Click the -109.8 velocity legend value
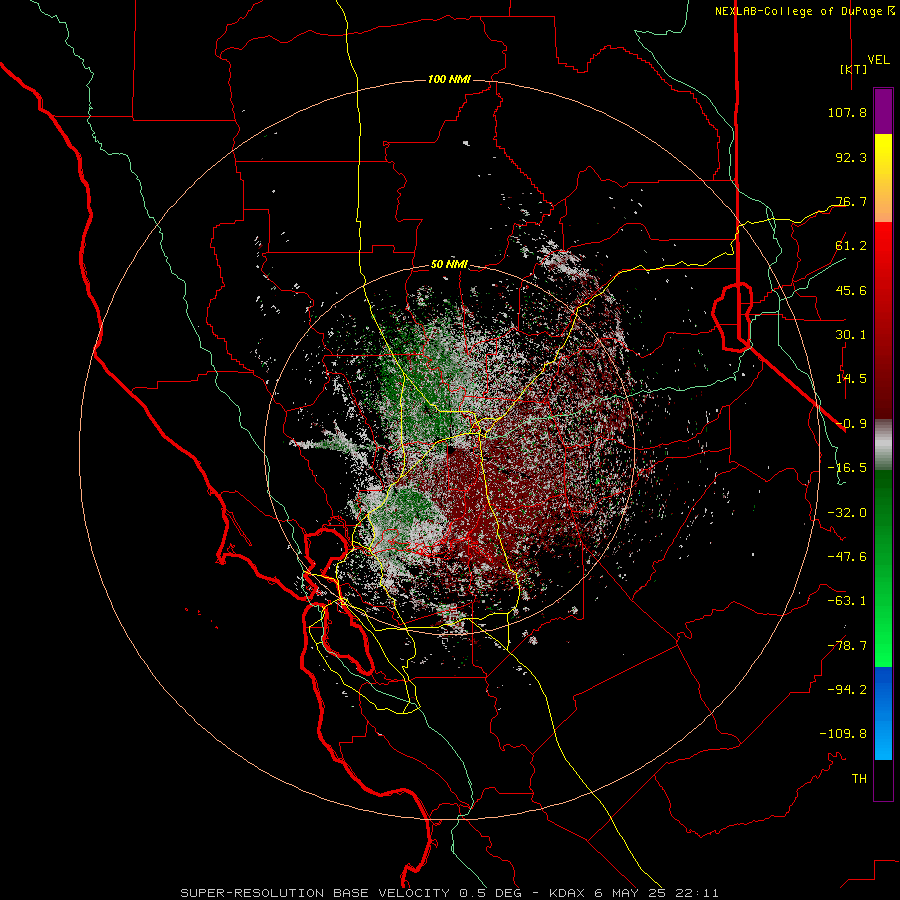The image size is (900, 900). (x=843, y=734)
